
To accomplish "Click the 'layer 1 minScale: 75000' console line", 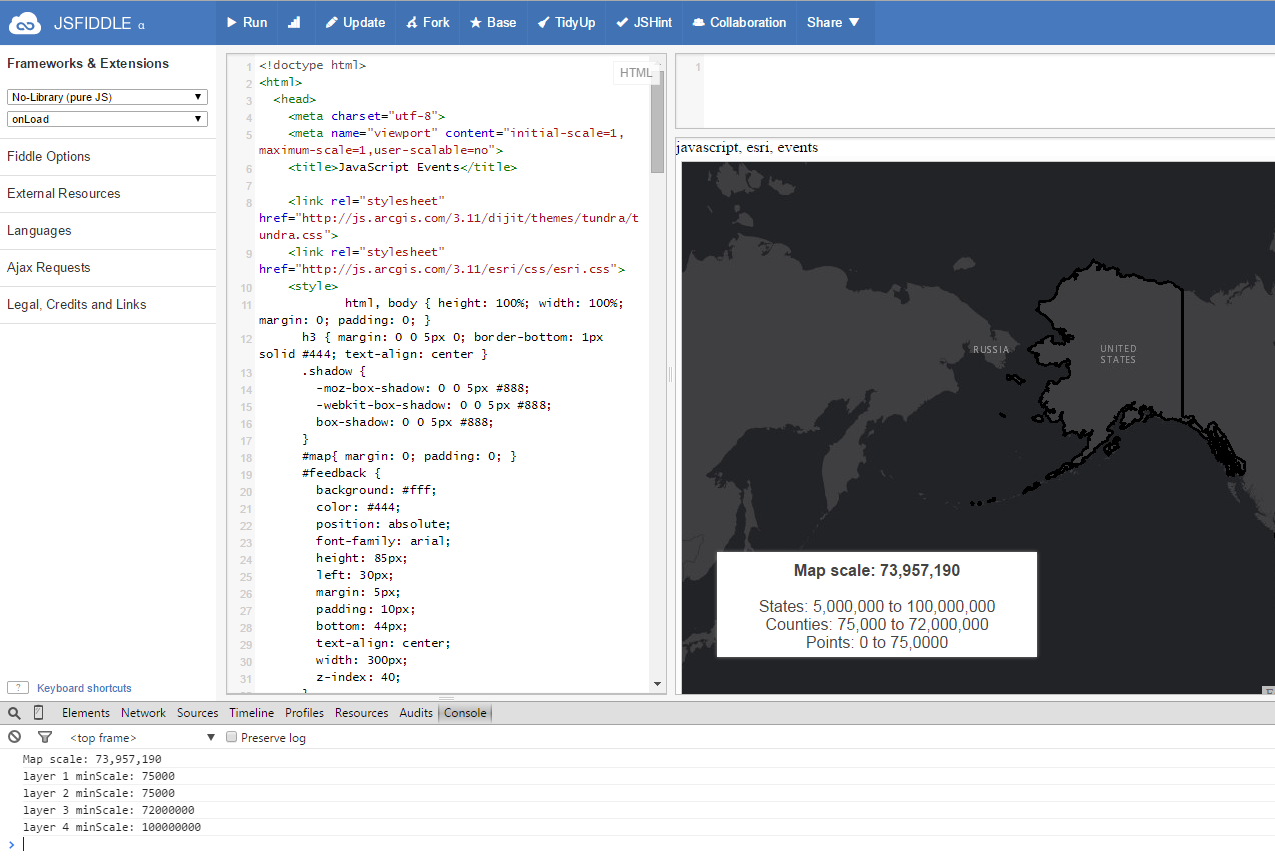I will point(99,776).
